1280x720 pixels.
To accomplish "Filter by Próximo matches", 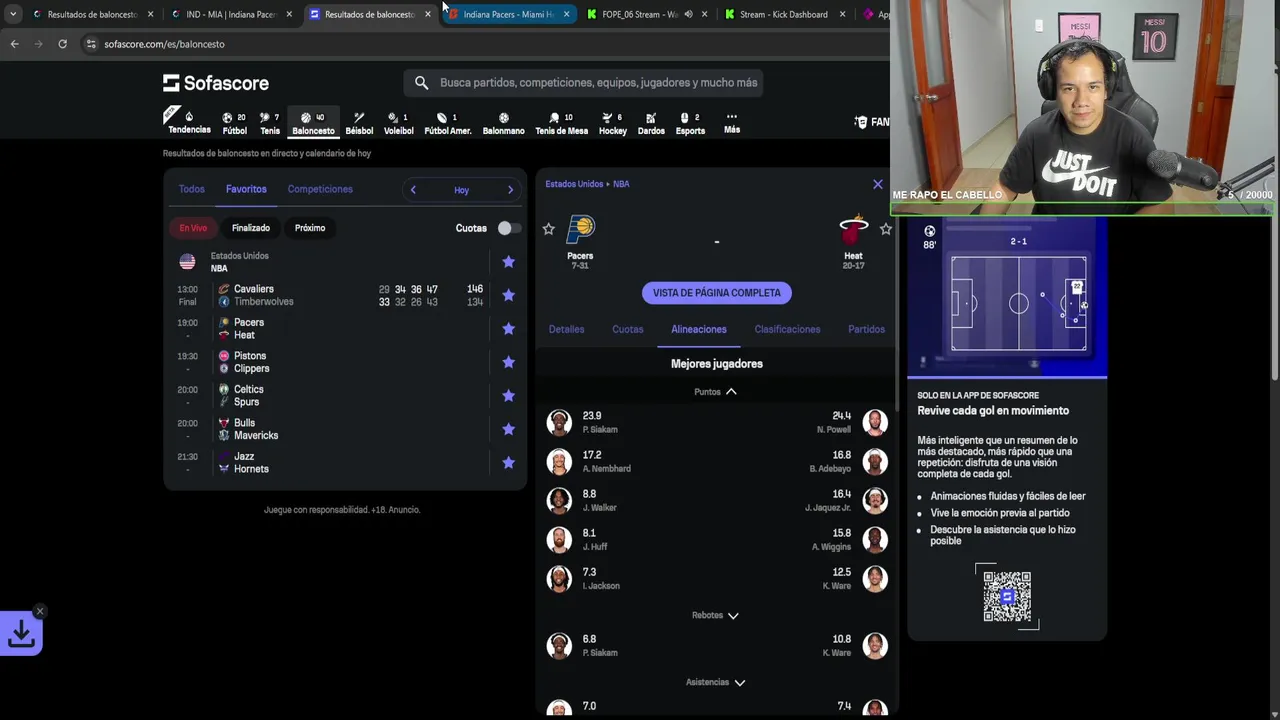I will [310, 228].
